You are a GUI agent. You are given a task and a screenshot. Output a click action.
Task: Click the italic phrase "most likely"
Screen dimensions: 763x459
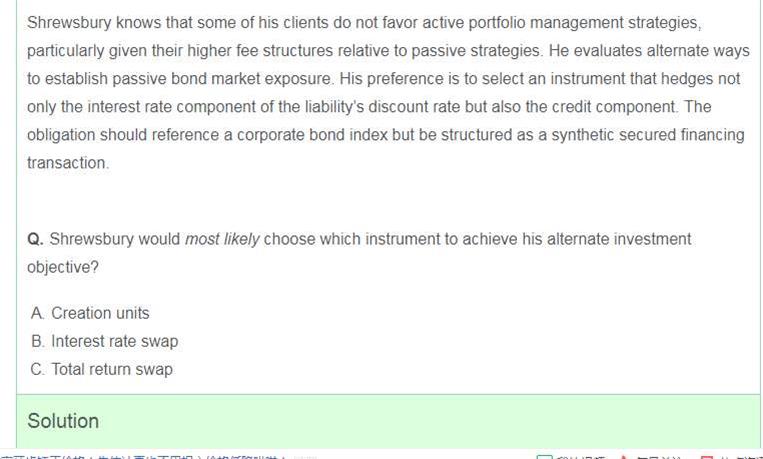pos(222,239)
